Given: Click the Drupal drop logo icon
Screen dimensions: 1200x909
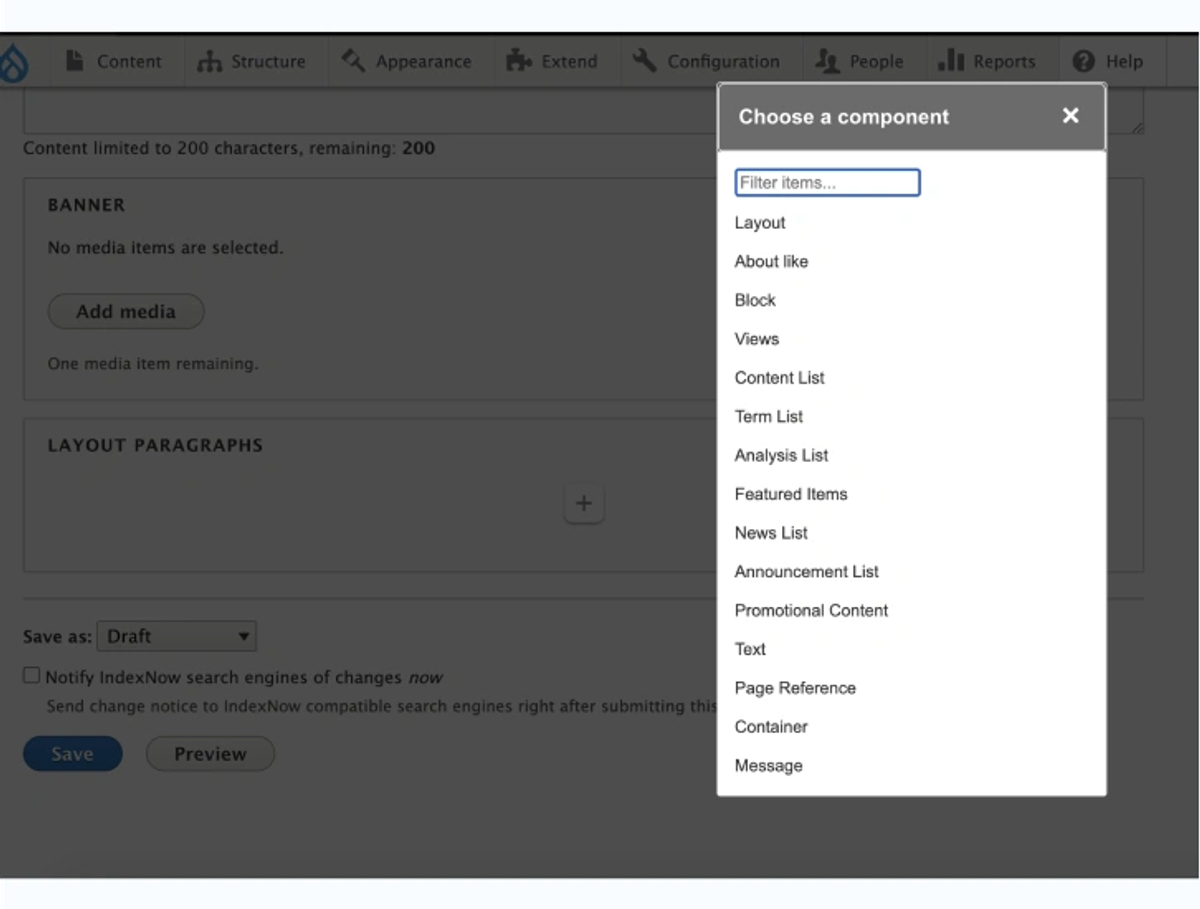Looking at the screenshot, I should [x=14, y=62].
